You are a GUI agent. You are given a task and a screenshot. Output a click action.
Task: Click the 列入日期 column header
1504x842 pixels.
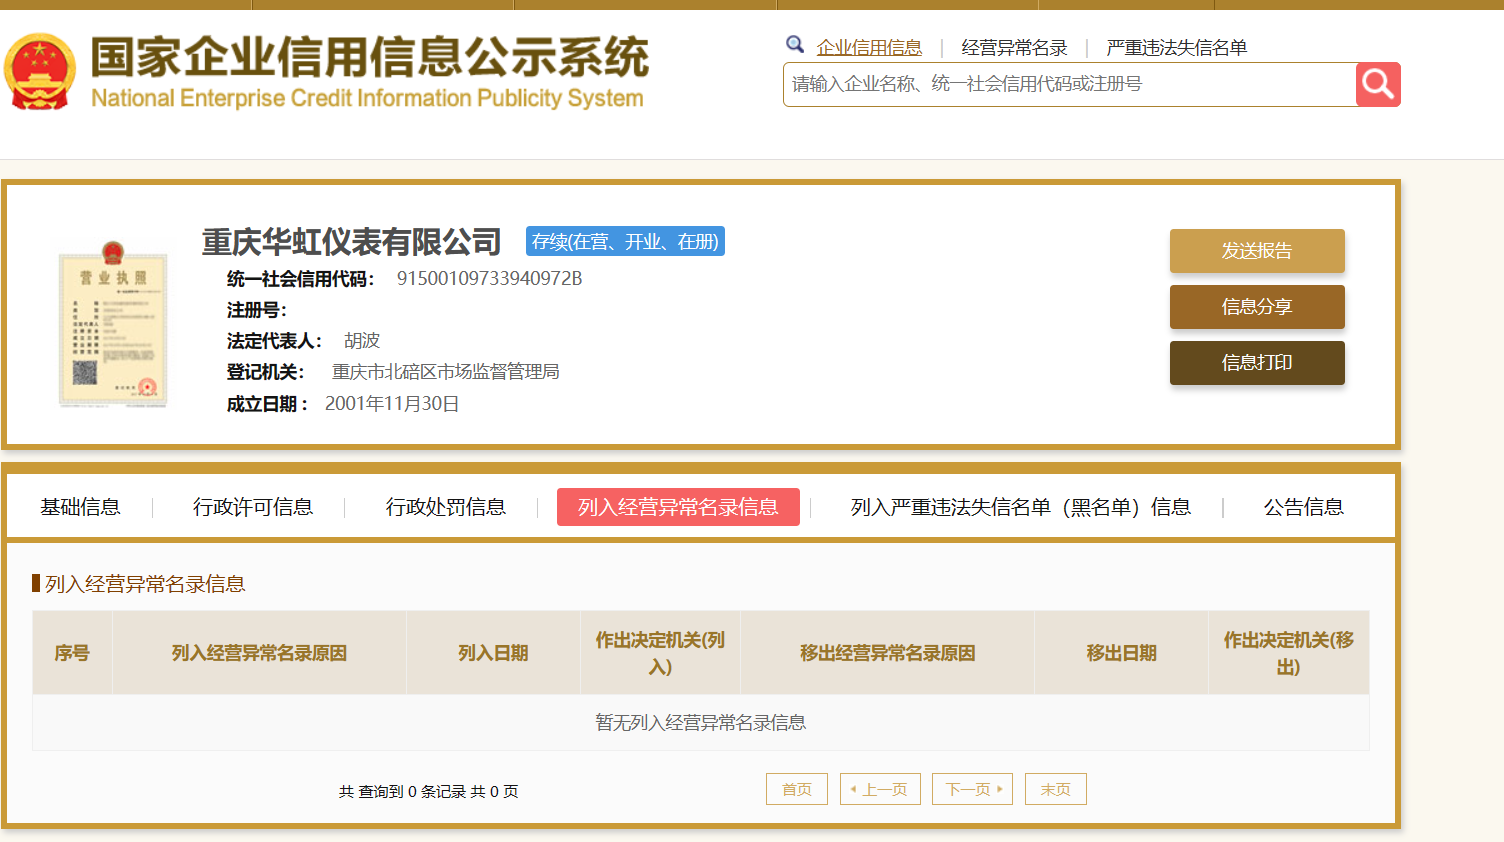(493, 653)
